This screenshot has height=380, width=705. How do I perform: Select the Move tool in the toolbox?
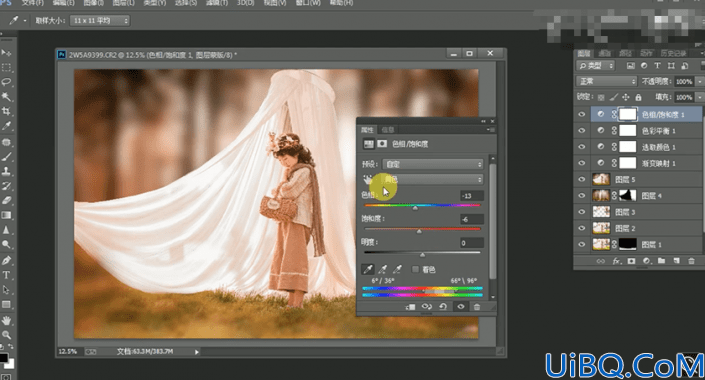tap(6, 53)
